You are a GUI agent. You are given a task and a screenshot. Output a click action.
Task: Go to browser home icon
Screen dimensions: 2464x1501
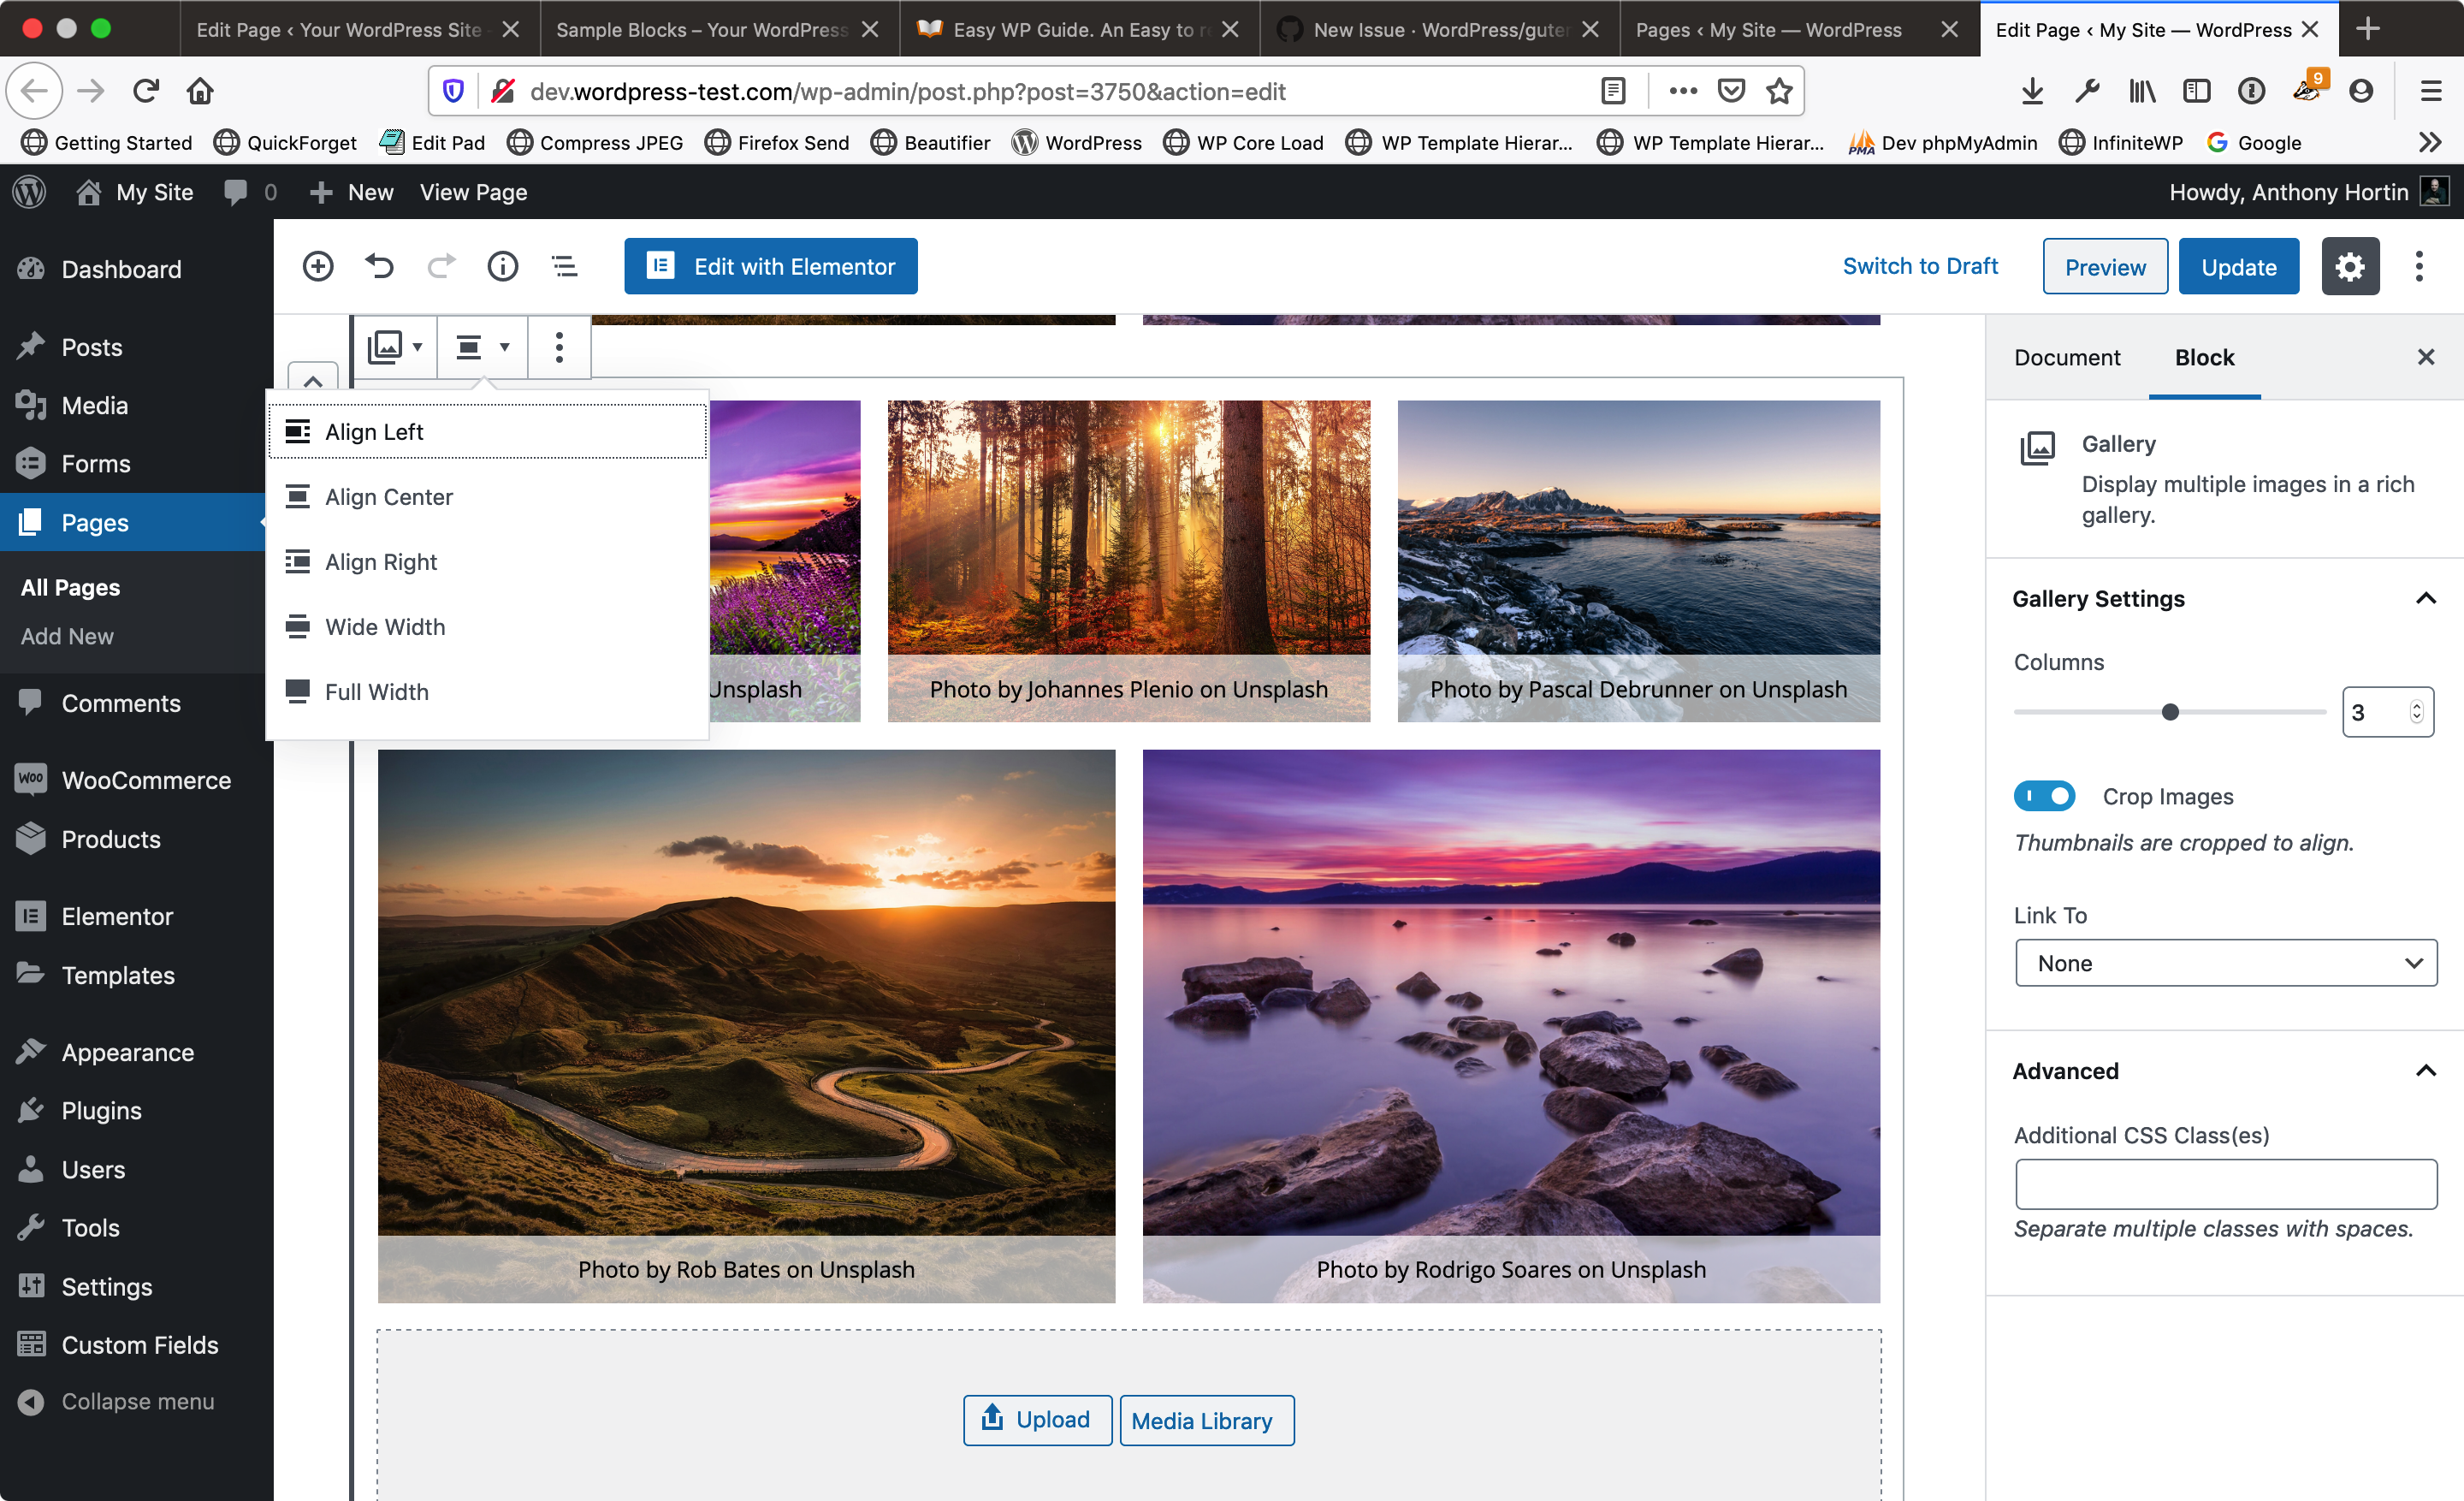coord(200,91)
